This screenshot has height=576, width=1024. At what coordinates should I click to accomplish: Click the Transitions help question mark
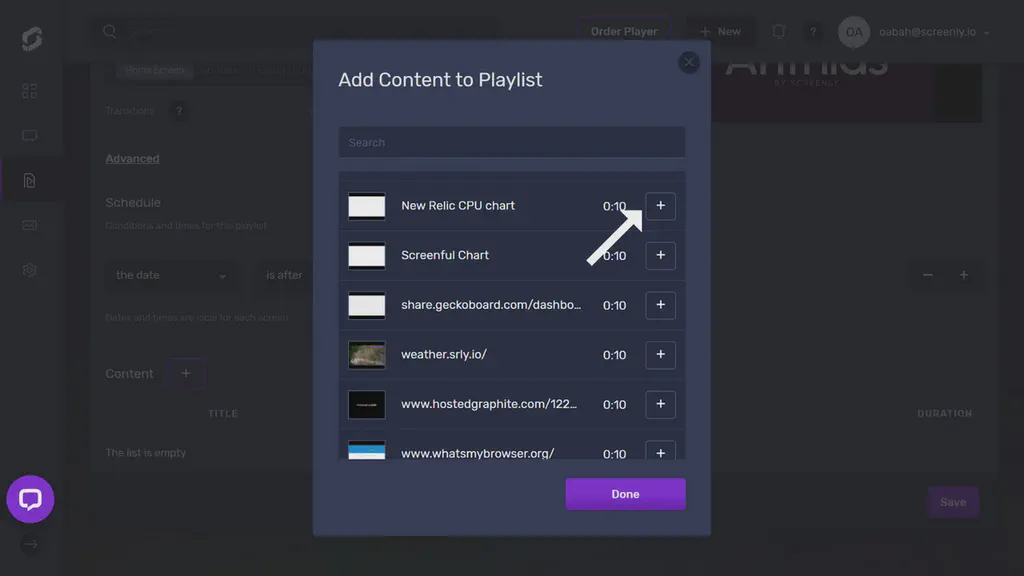pyautogui.click(x=179, y=110)
